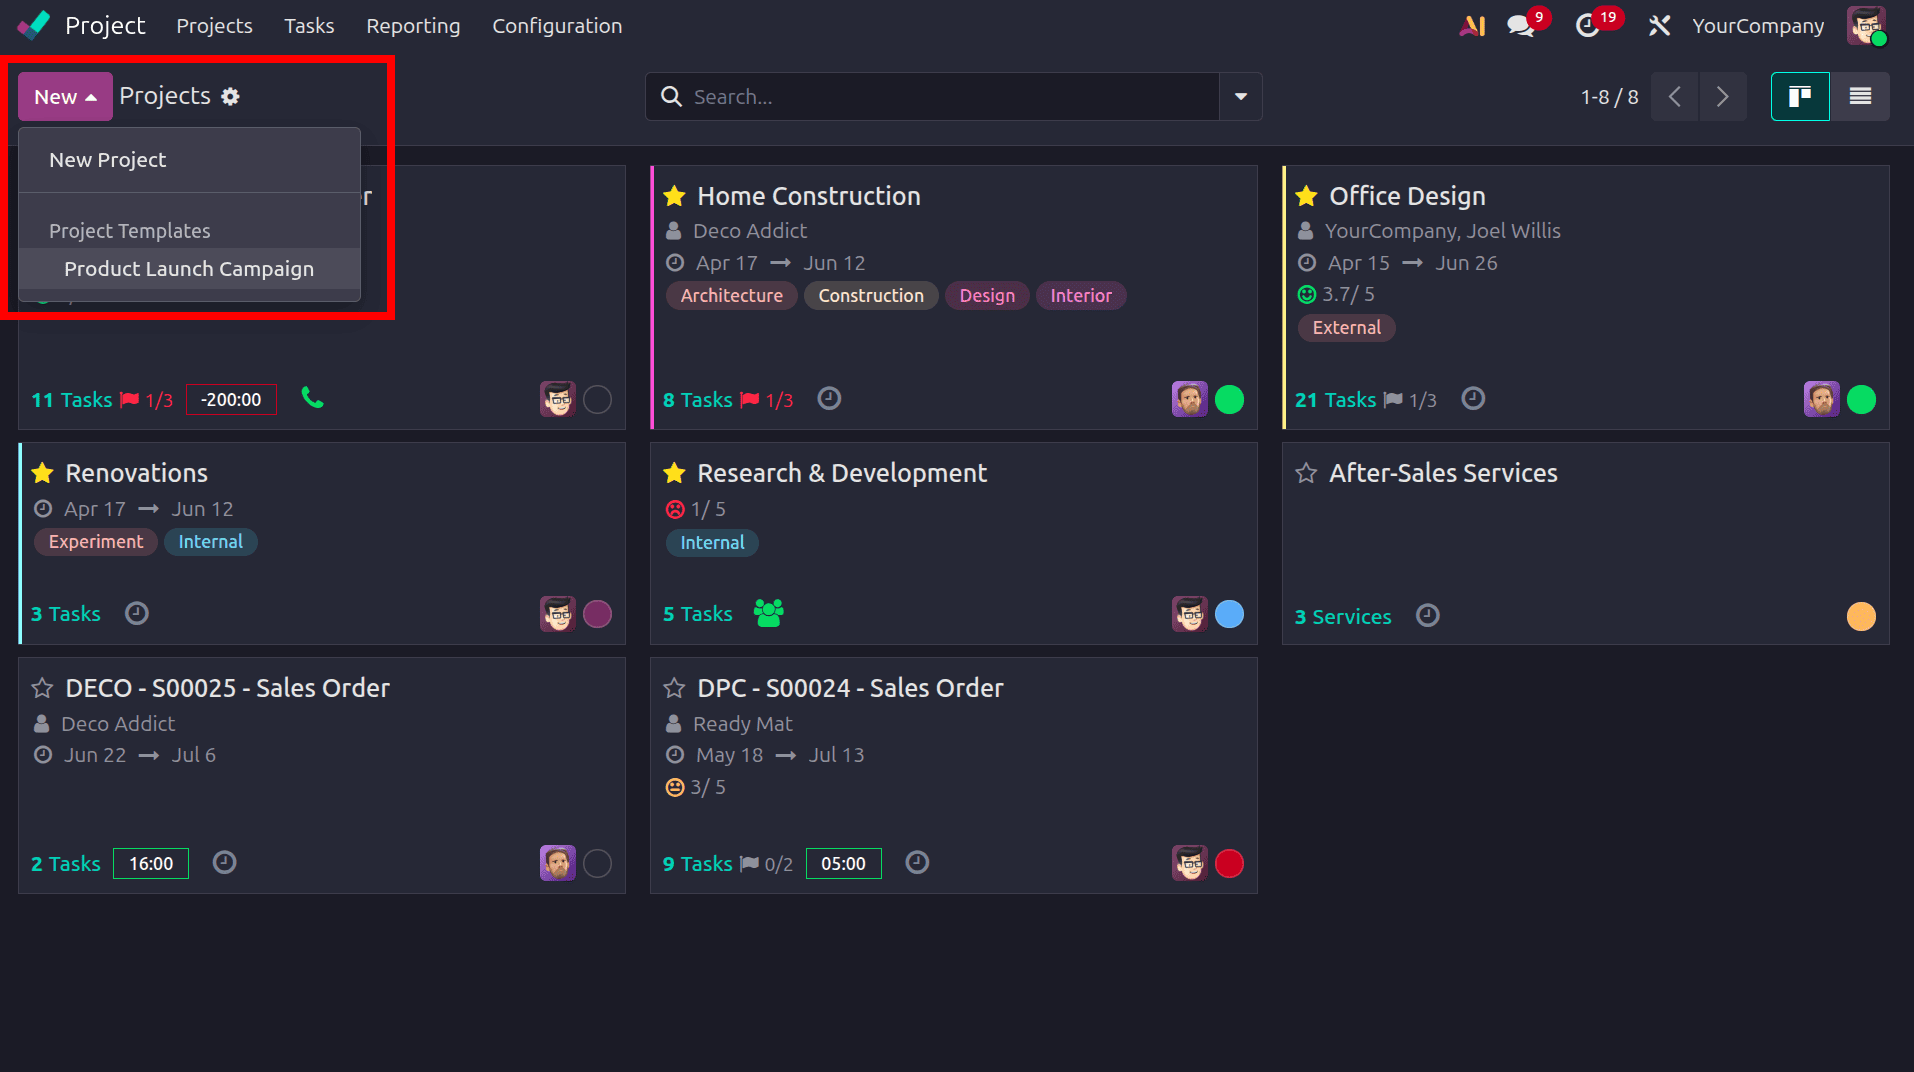1914x1072 pixels.
Task: Favorite the DPC - S00024 project star
Action: coord(675,688)
